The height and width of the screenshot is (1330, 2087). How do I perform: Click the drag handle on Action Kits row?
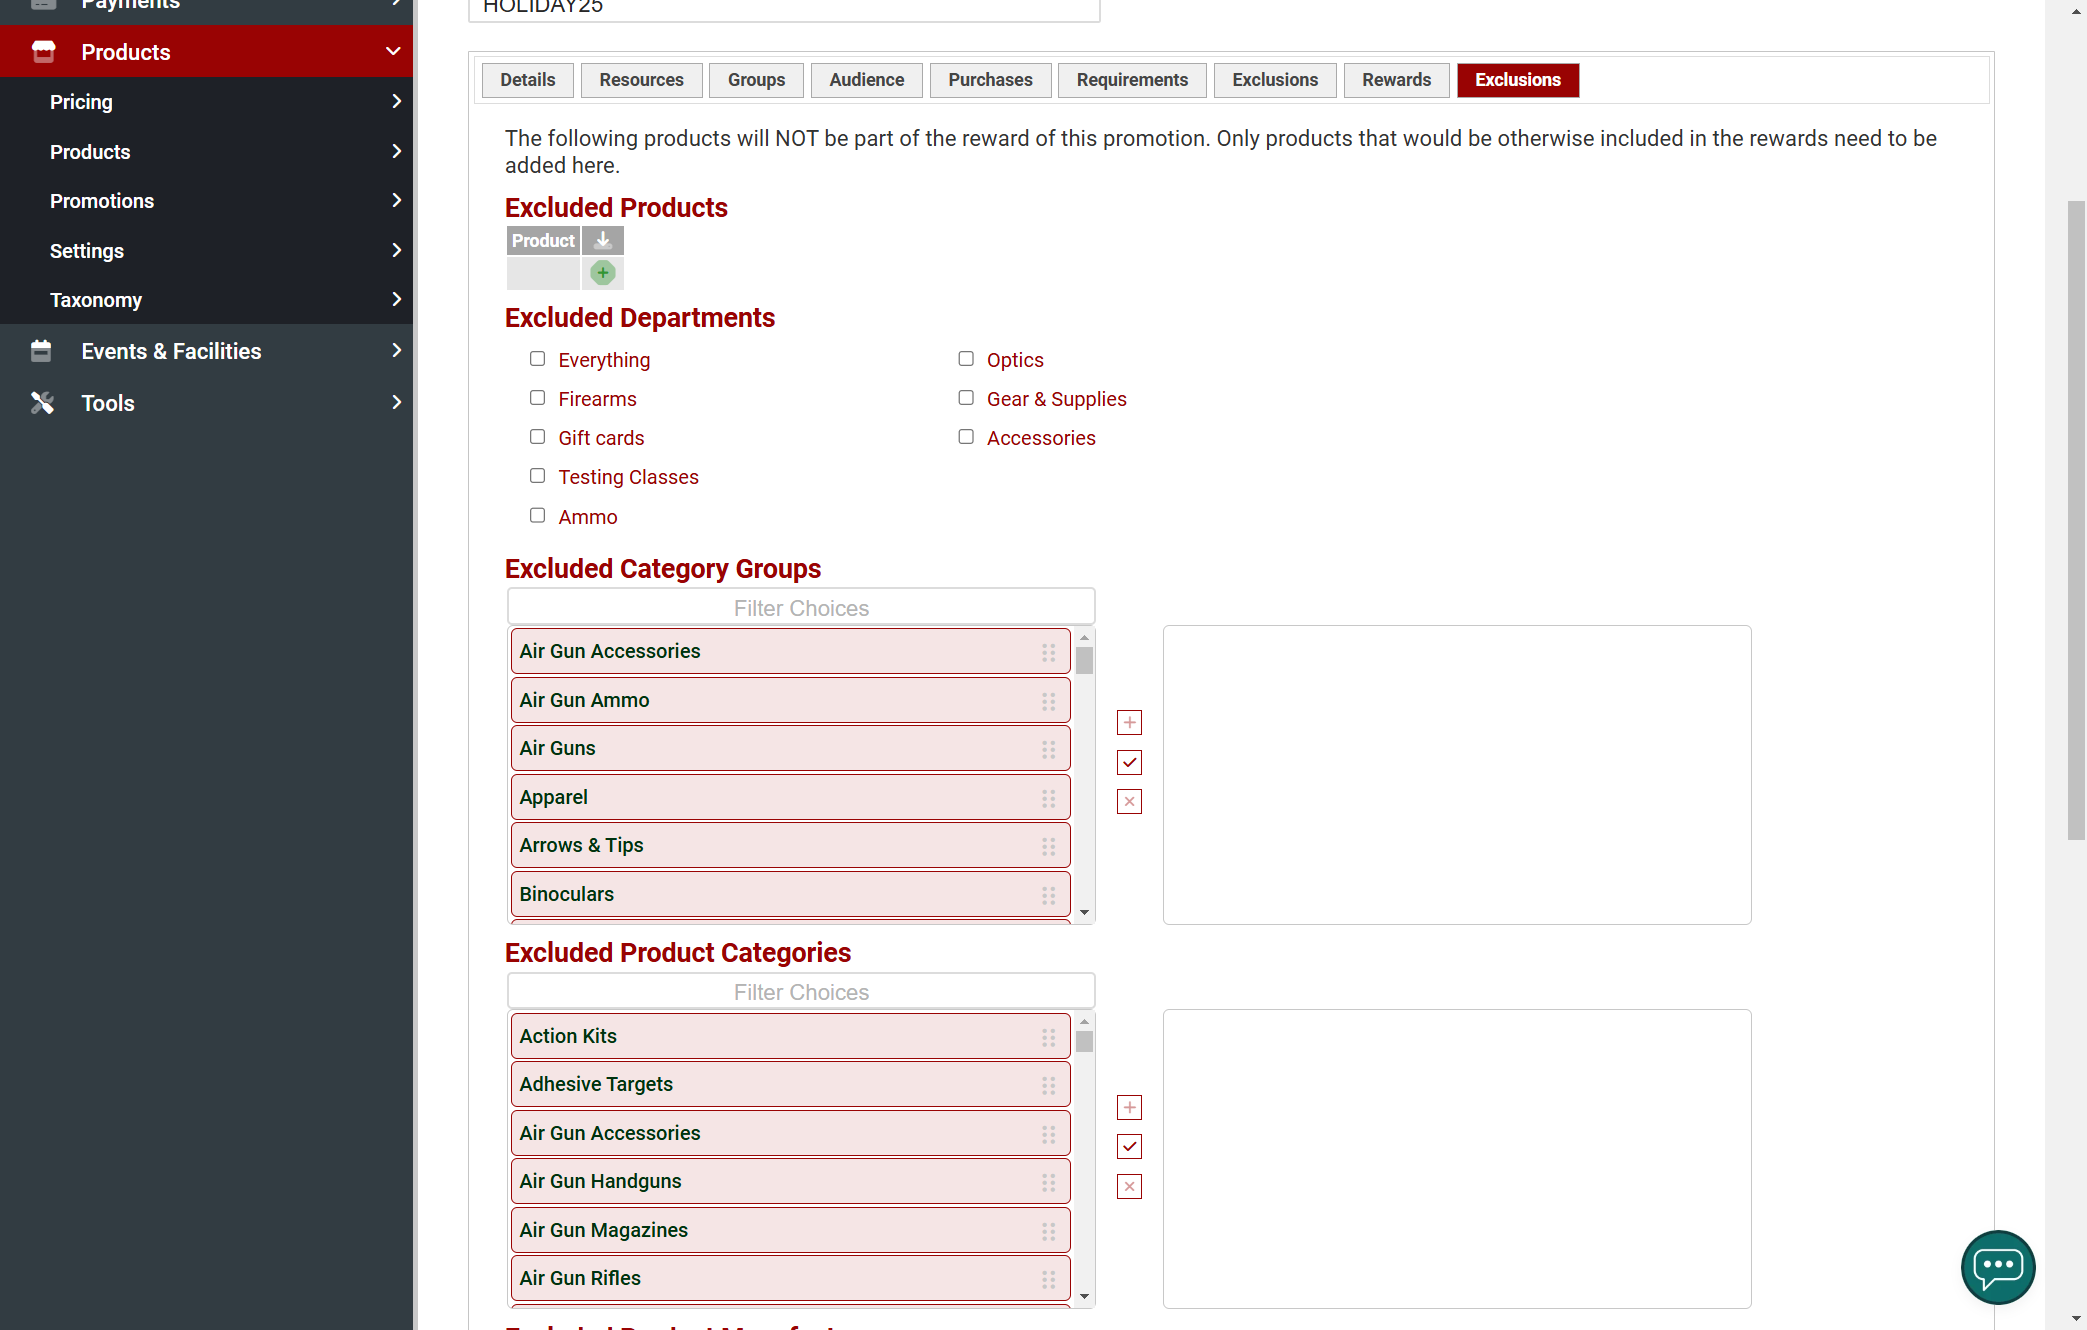(x=1048, y=1037)
